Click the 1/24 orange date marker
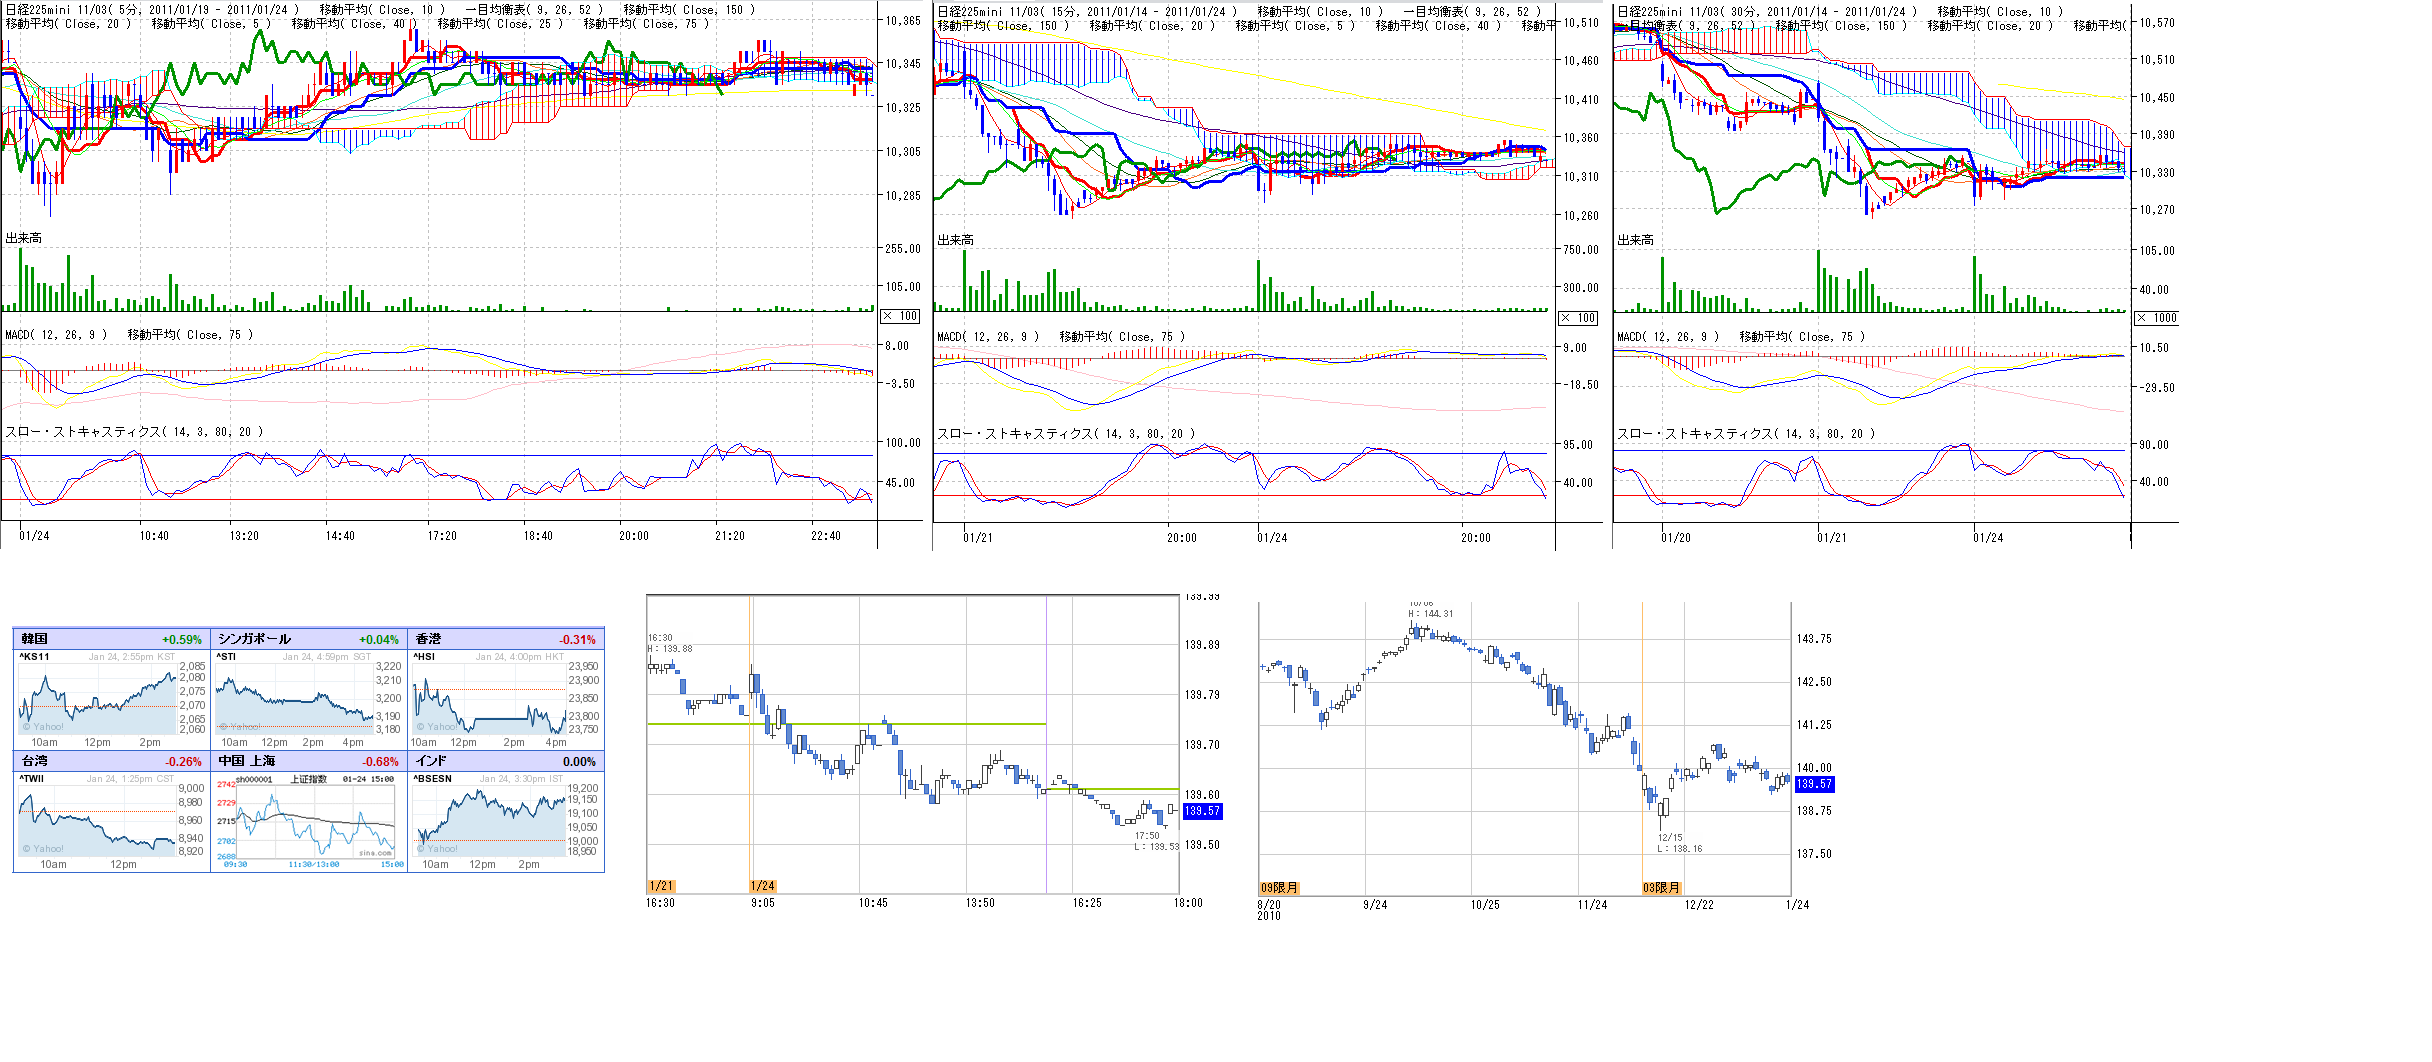 pyautogui.click(x=762, y=886)
